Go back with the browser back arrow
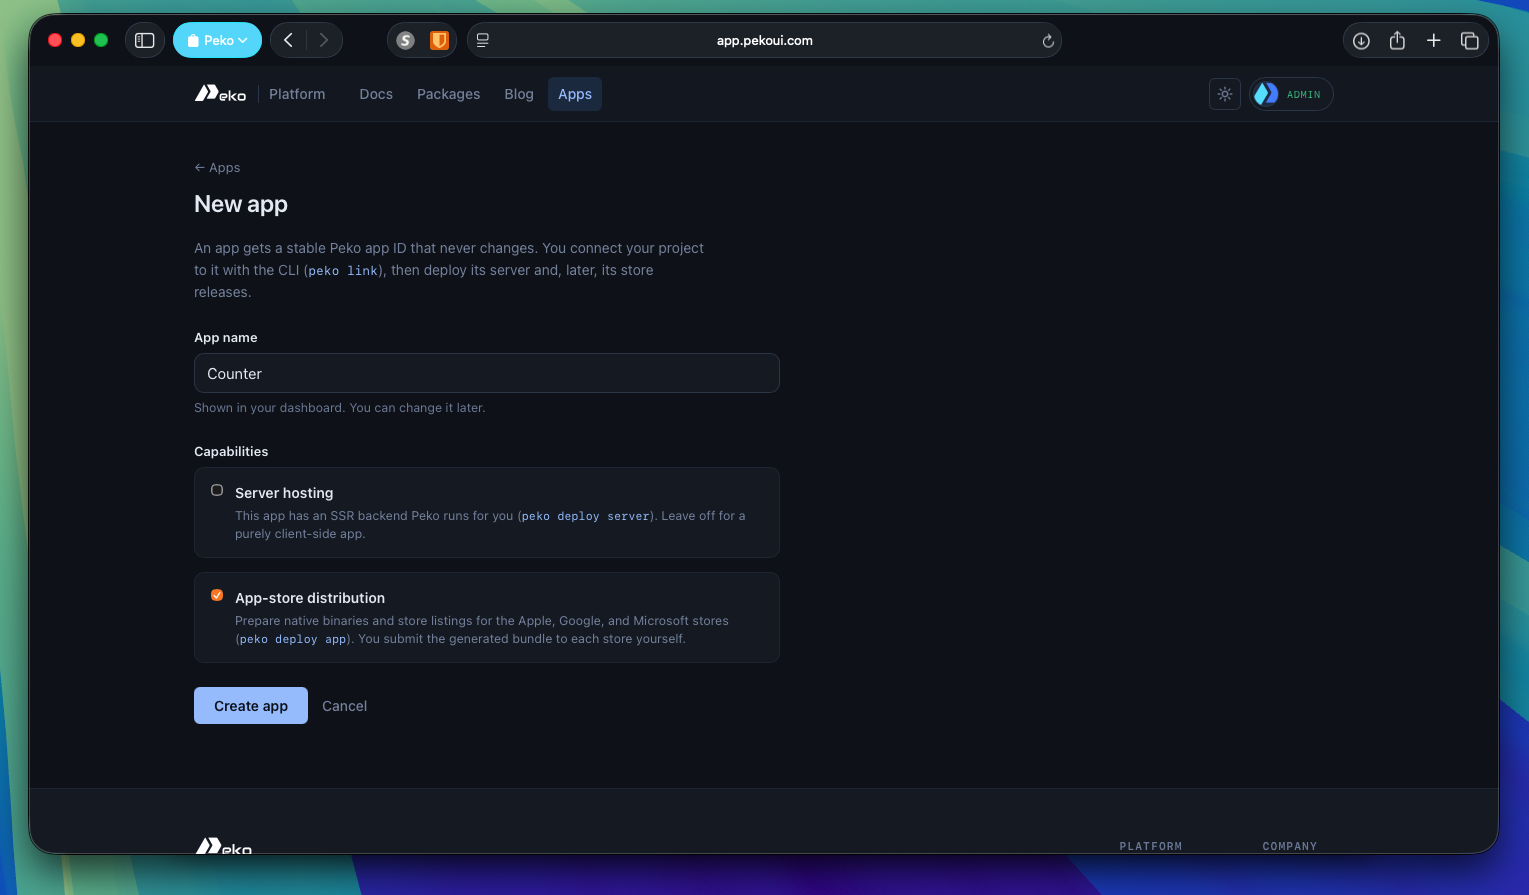This screenshot has width=1529, height=895. click(288, 40)
